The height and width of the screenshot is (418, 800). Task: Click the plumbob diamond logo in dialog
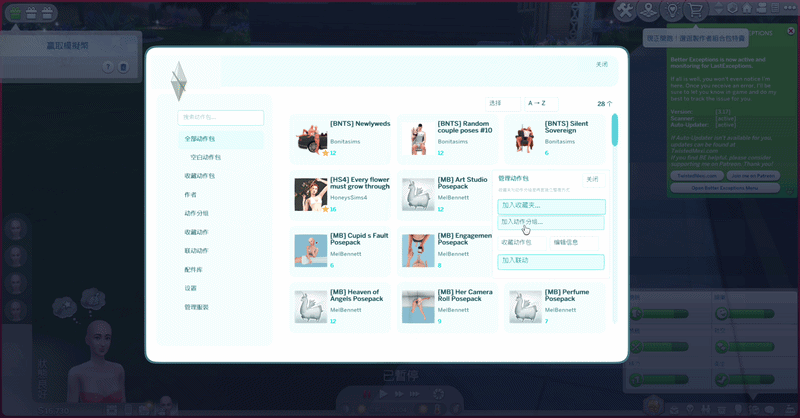[179, 81]
